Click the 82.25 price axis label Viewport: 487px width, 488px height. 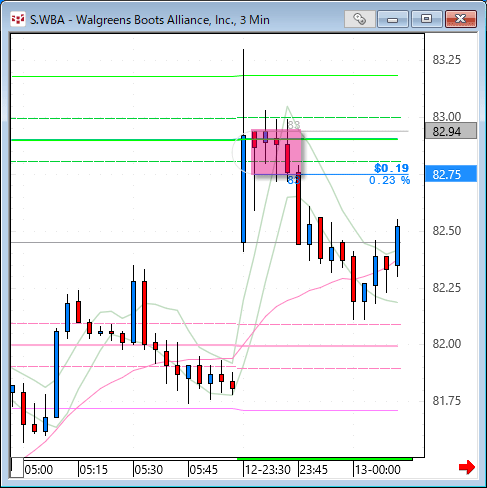click(447, 287)
